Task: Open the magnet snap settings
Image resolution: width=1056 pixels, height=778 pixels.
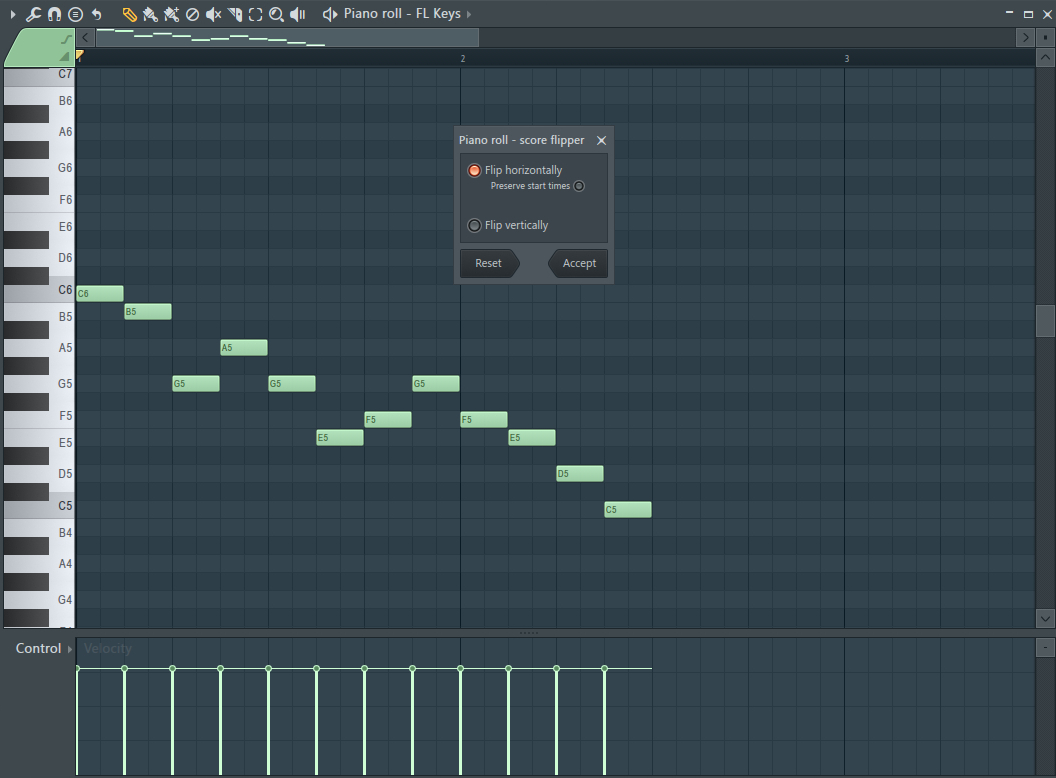Action: click(x=55, y=14)
